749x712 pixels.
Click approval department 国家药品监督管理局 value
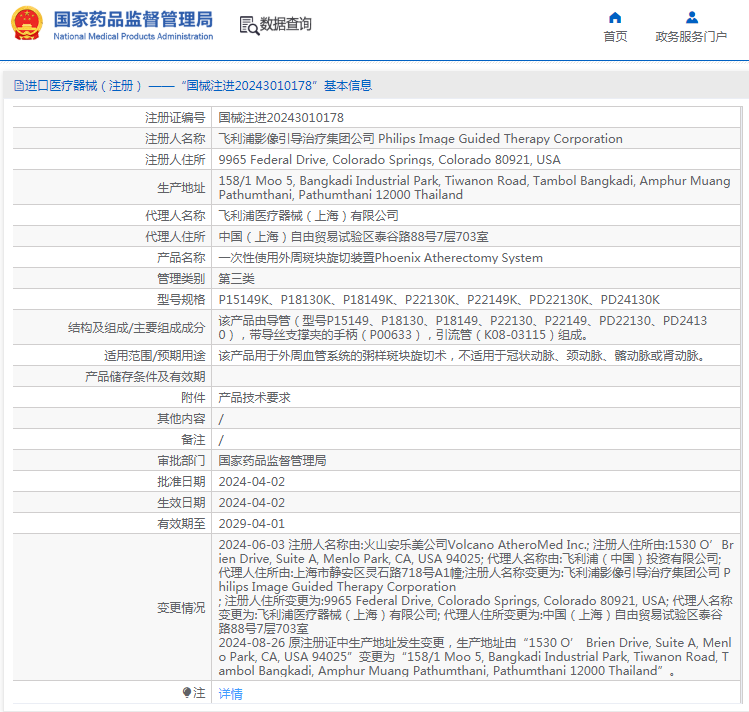(x=272, y=461)
